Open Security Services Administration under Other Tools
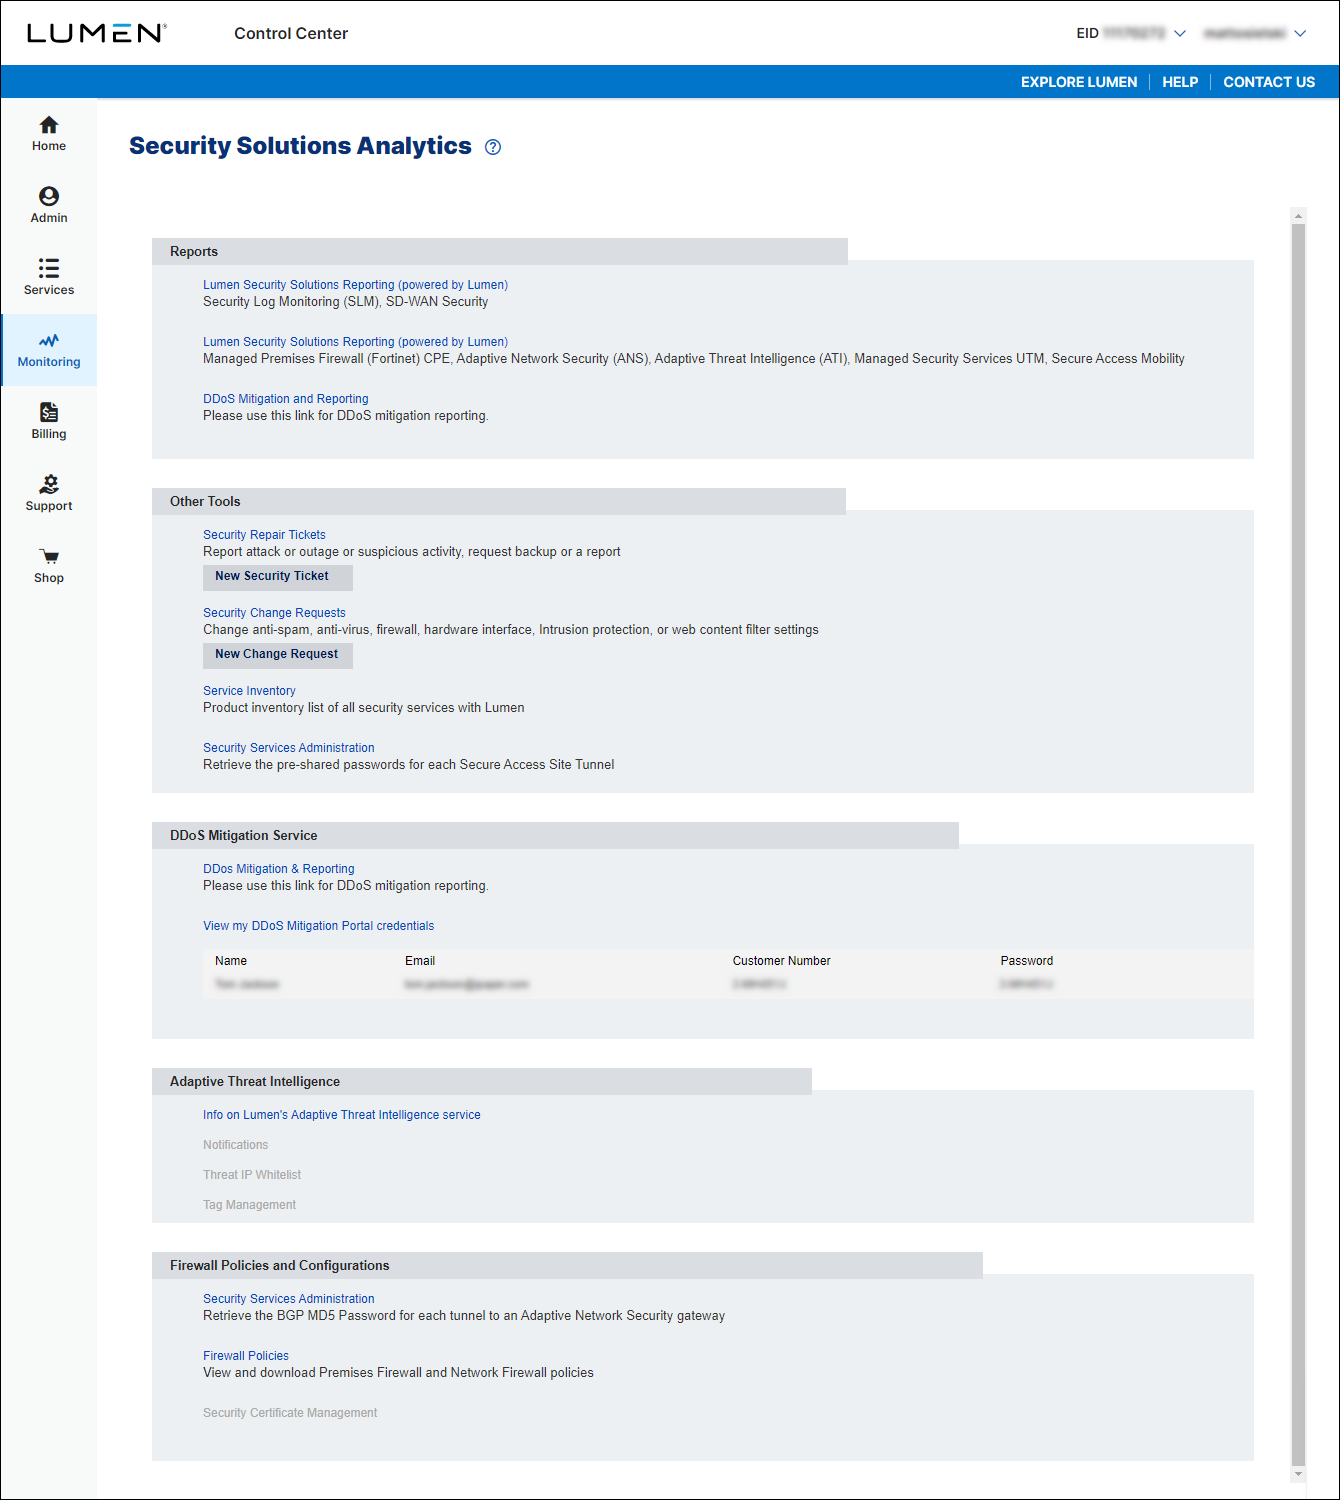Viewport: 1340px width, 1500px height. (288, 748)
